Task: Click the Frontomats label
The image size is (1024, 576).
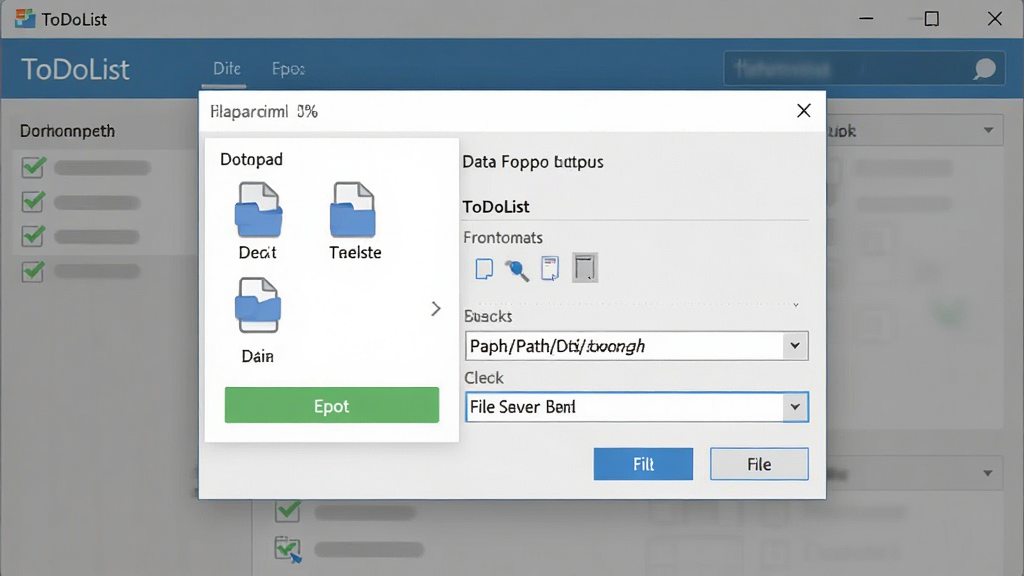Action: click(503, 237)
